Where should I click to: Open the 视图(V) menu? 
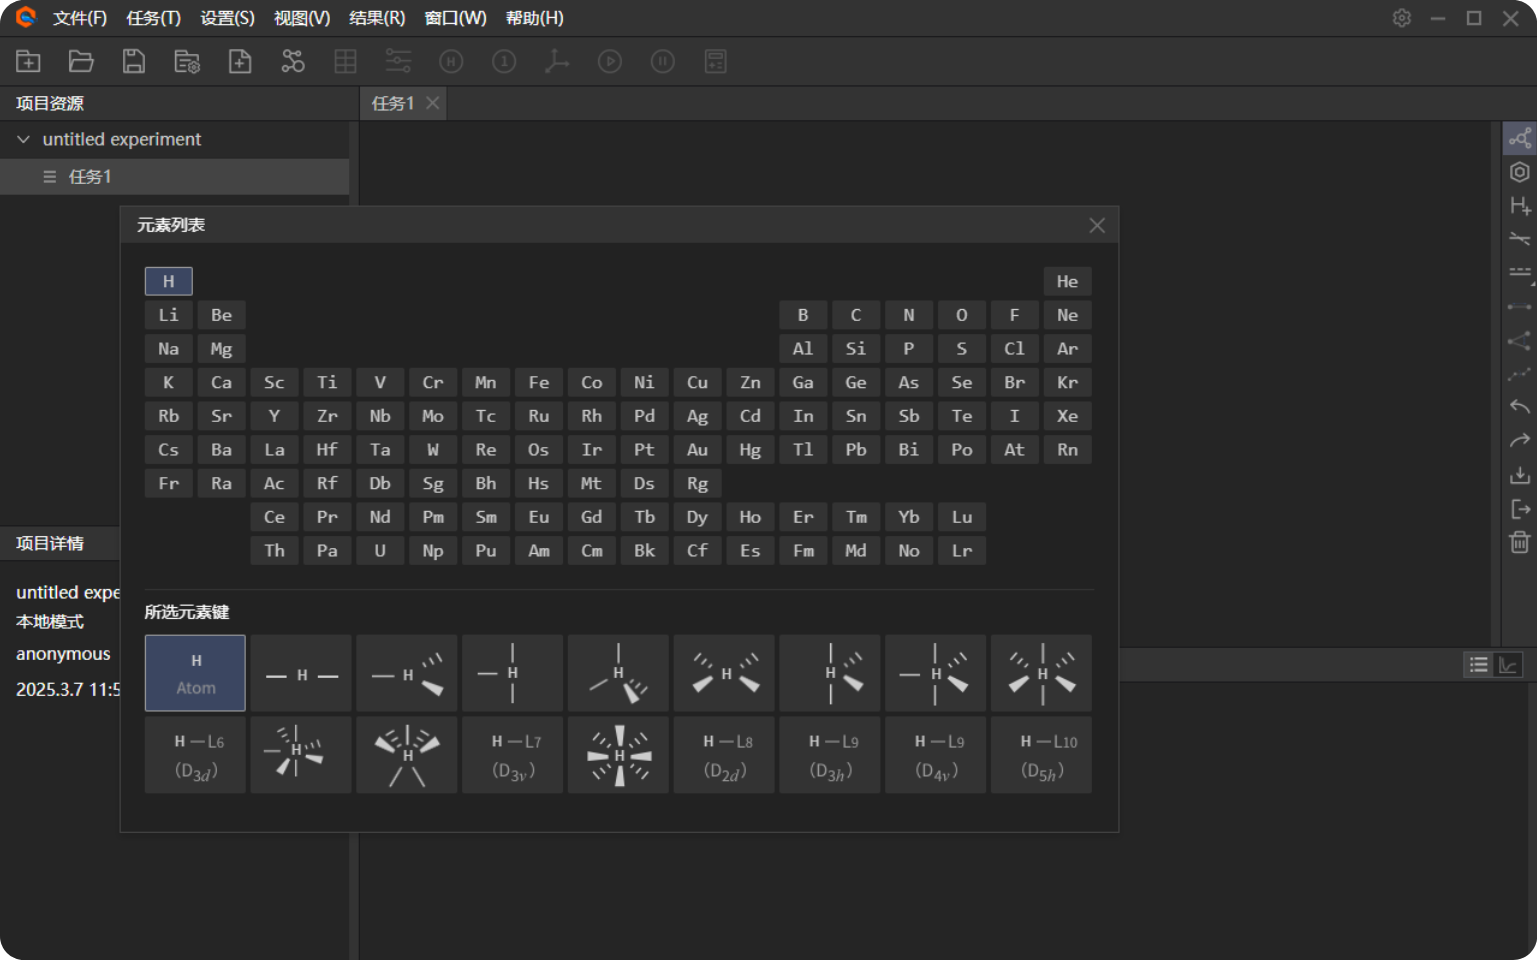tap(302, 18)
